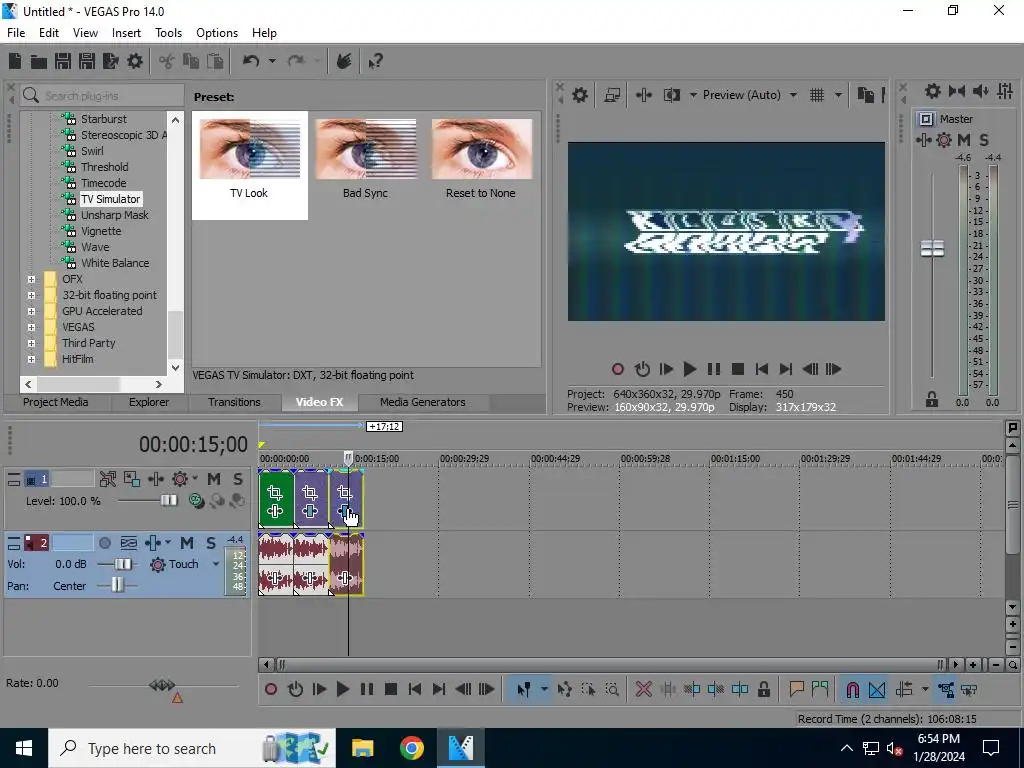The width and height of the screenshot is (1024, 768).
Task: Open Video Preview project properties gear
Action: 580,95
